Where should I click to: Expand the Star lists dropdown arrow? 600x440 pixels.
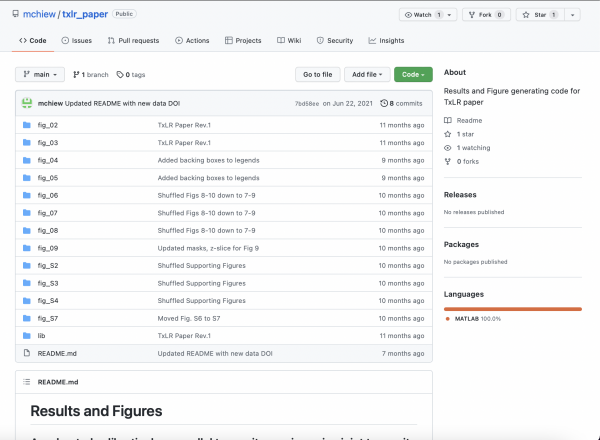pos(573,15)
